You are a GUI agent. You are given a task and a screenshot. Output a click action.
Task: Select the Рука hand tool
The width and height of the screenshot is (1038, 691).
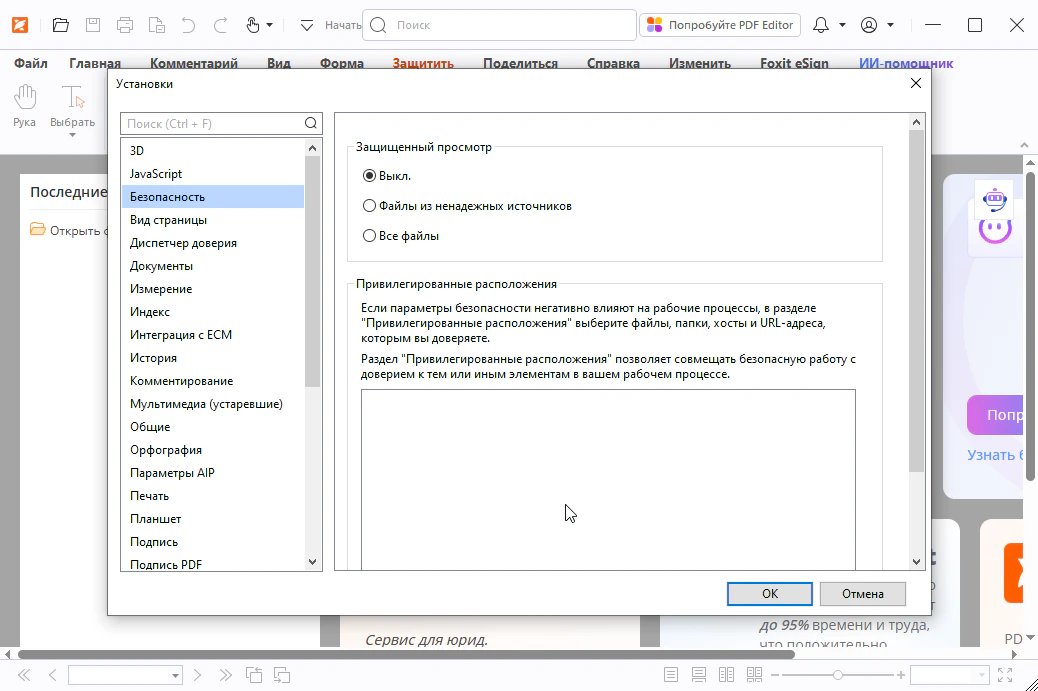(x=25, y=105)
